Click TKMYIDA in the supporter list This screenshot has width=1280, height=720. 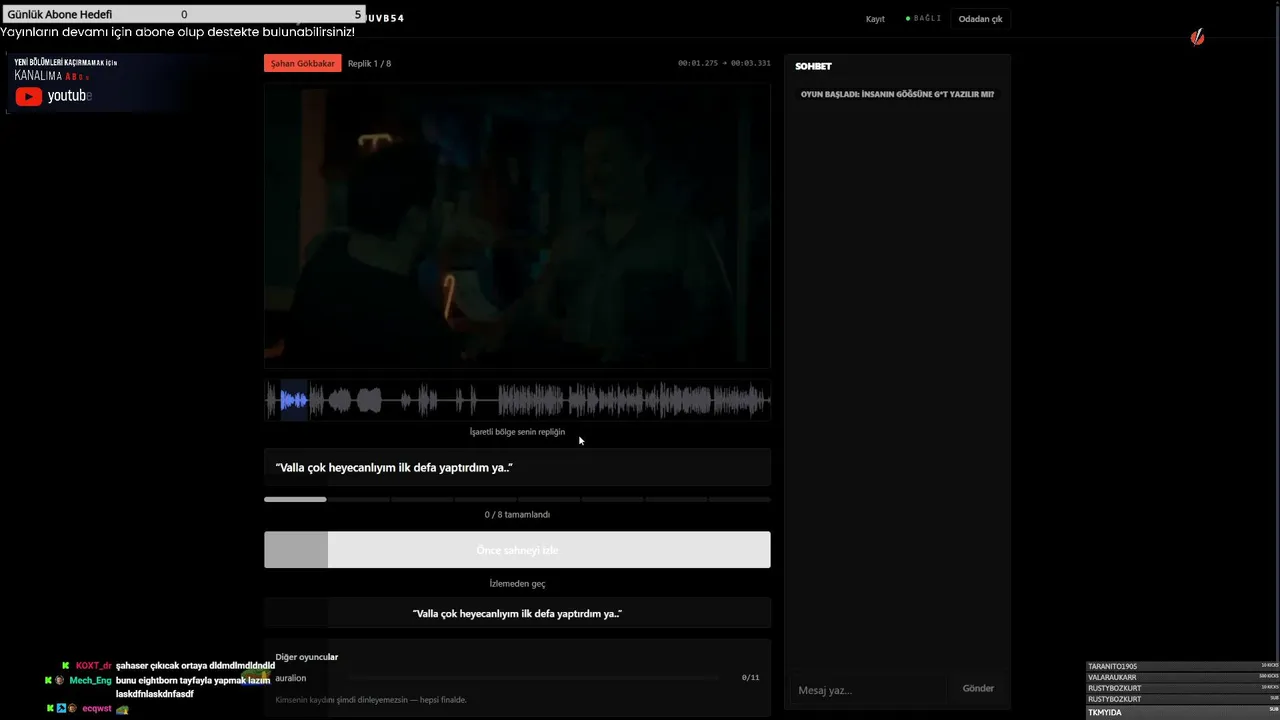point(1105,712)
